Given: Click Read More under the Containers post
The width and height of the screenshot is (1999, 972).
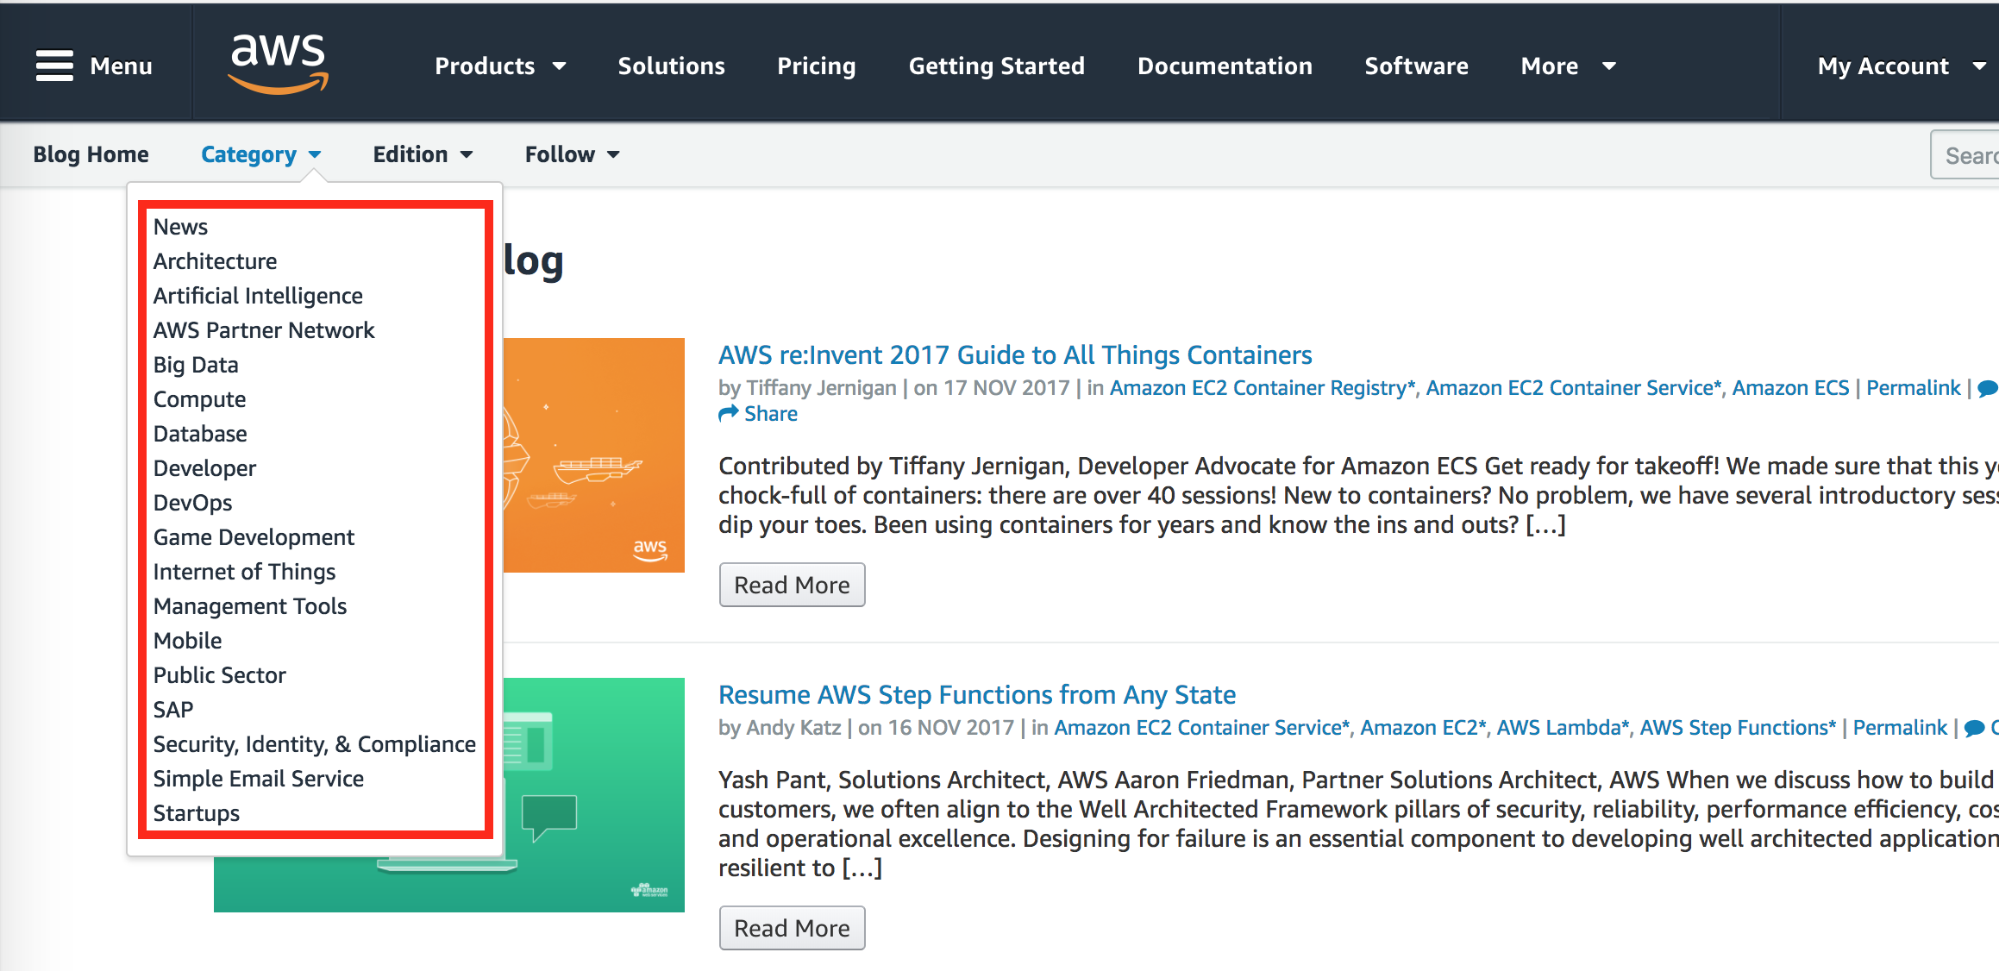Looking at the screenshot, I should pyautogui.click(x=792, y=585).
